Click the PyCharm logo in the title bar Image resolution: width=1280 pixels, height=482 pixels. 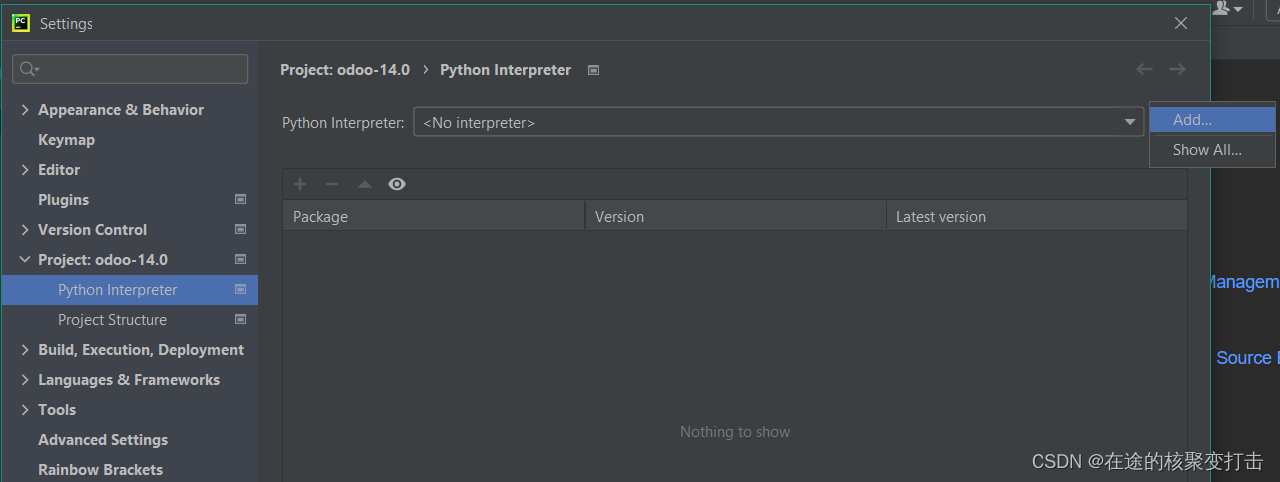(21, 22)
